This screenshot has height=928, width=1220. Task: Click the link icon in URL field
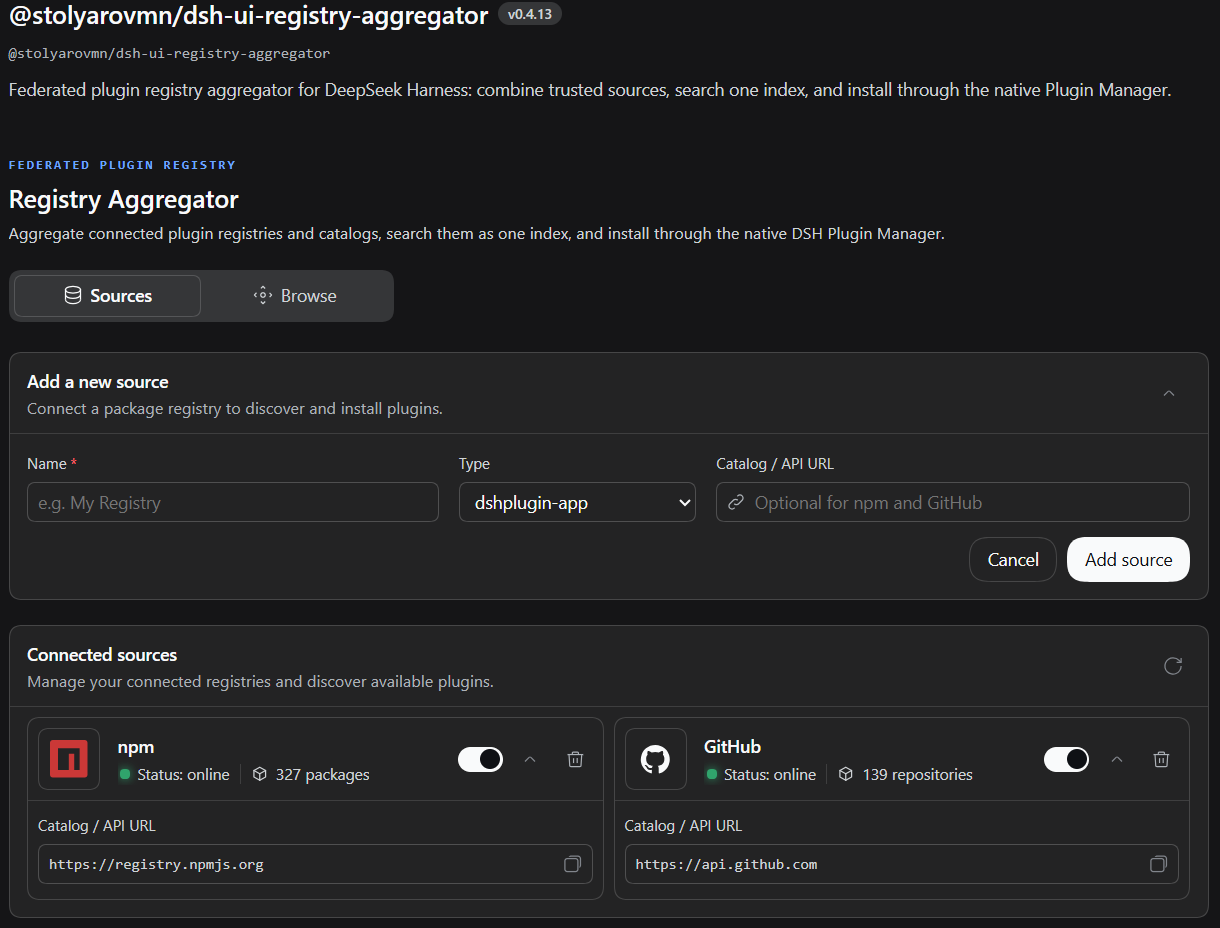pyautogui.click(x=736, y=502)
